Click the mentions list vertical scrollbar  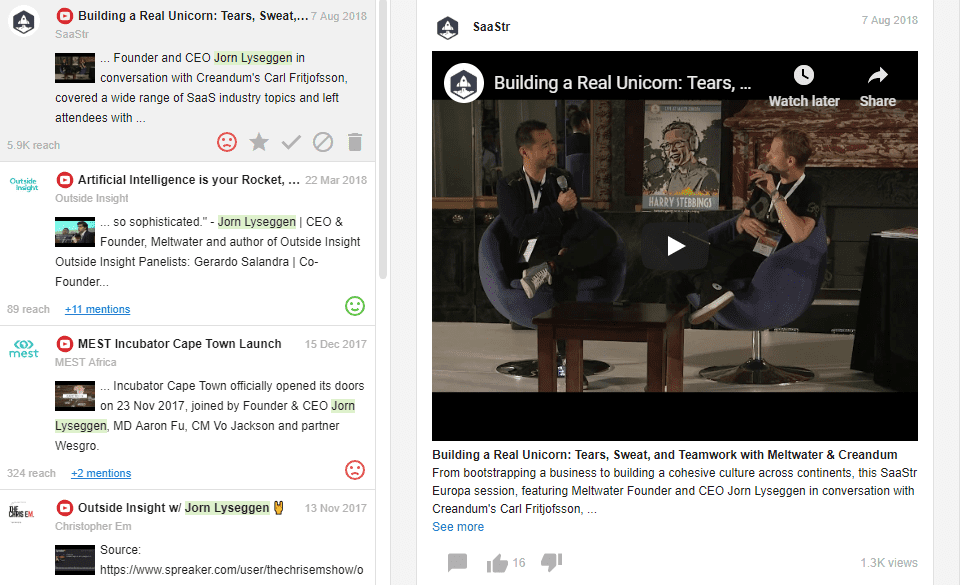(x=383, y=140)
